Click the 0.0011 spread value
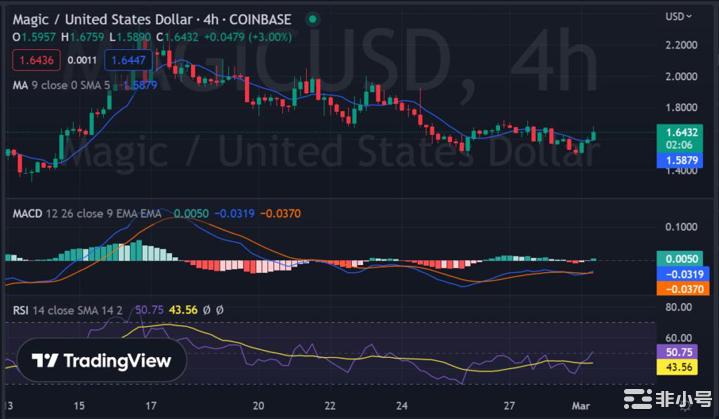Viewport: 719px width, 419px height. (82, 60)
